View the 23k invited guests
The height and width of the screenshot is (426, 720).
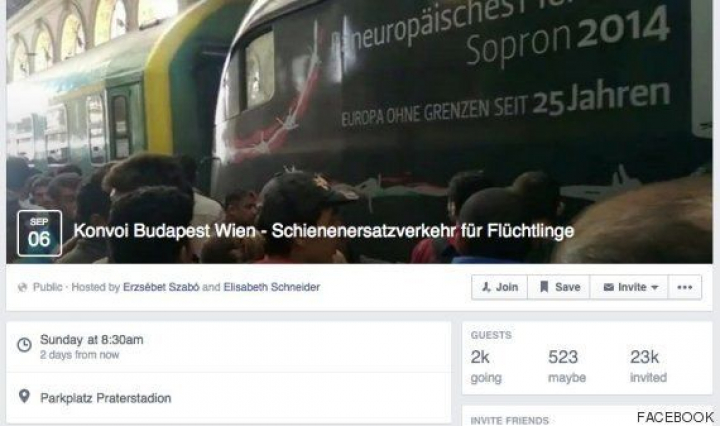[648, 366]
